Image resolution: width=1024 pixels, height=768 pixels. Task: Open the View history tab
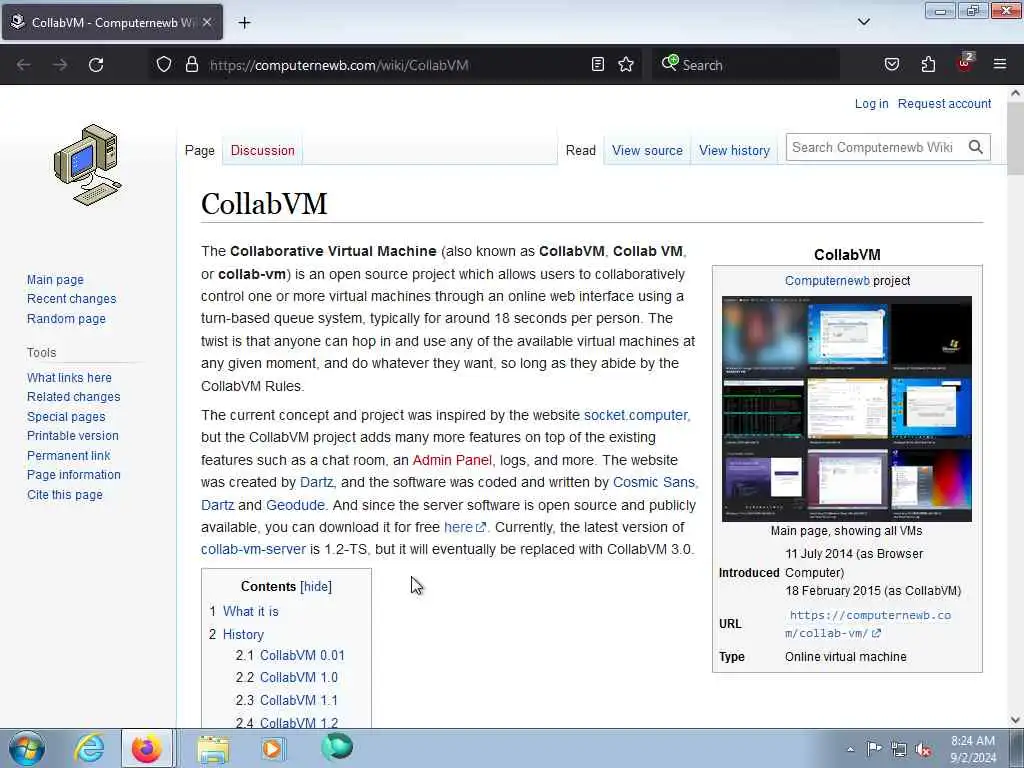(735, 150)
